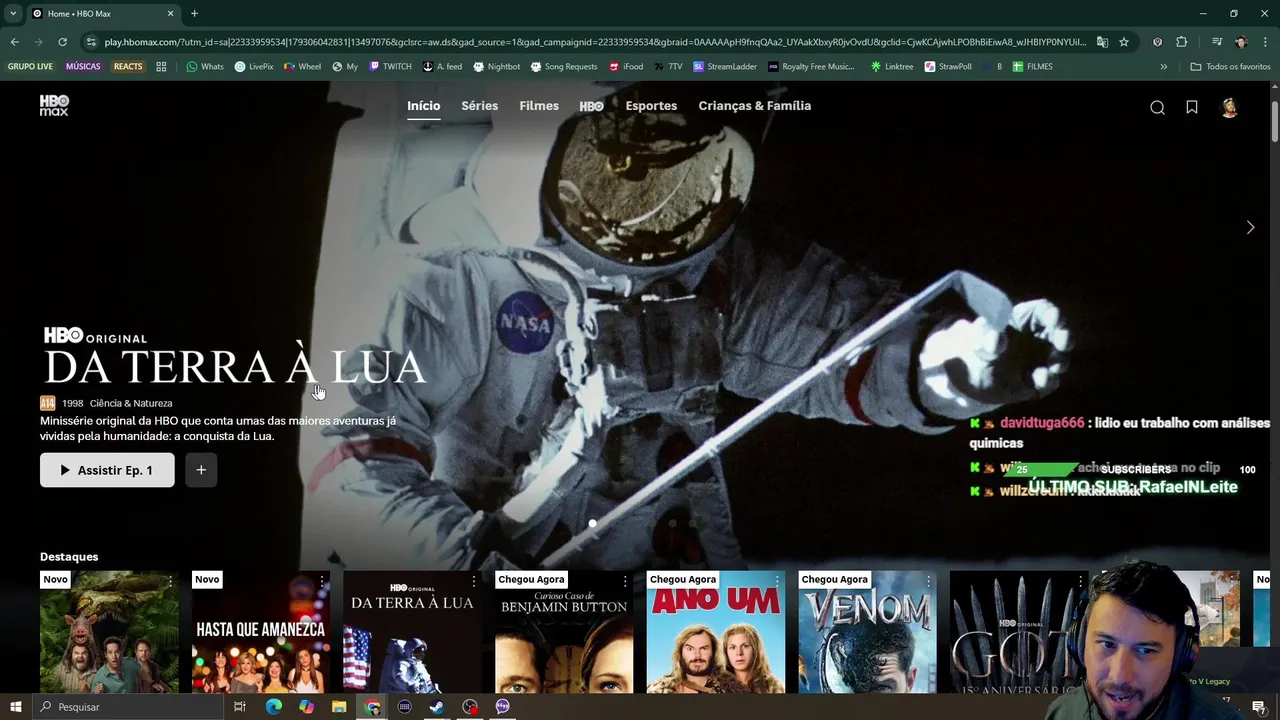Advance hero carousel with right arrow
The height and width of the screenshot is (720, 1280).
[1250, 228]
